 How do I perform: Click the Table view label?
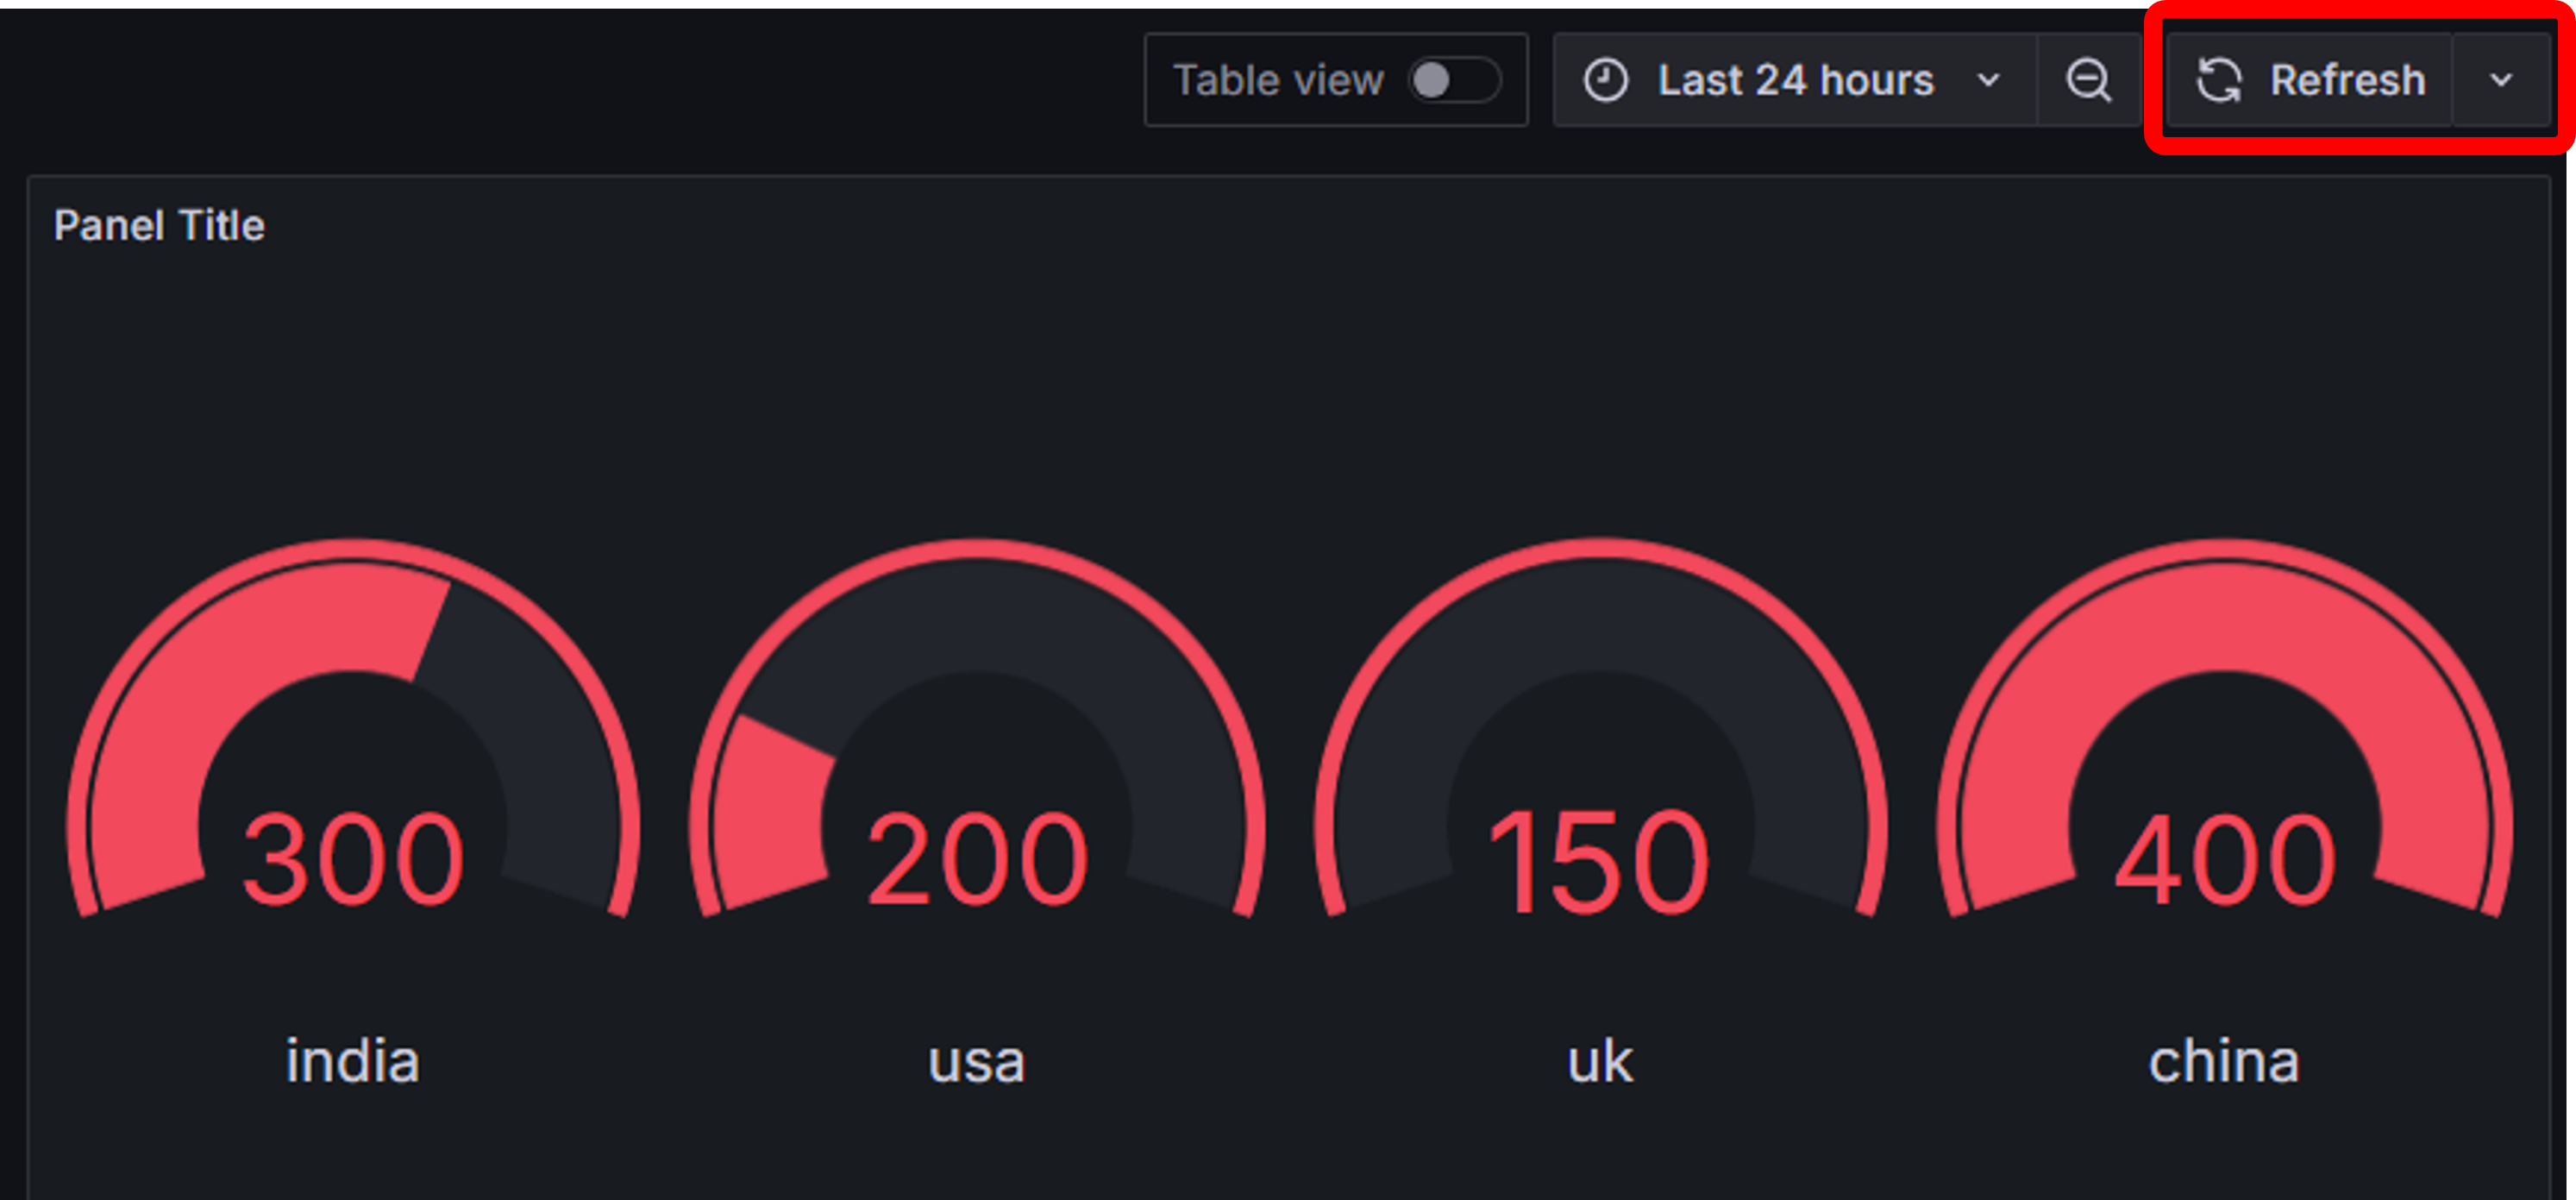(x=1278, y=80)
